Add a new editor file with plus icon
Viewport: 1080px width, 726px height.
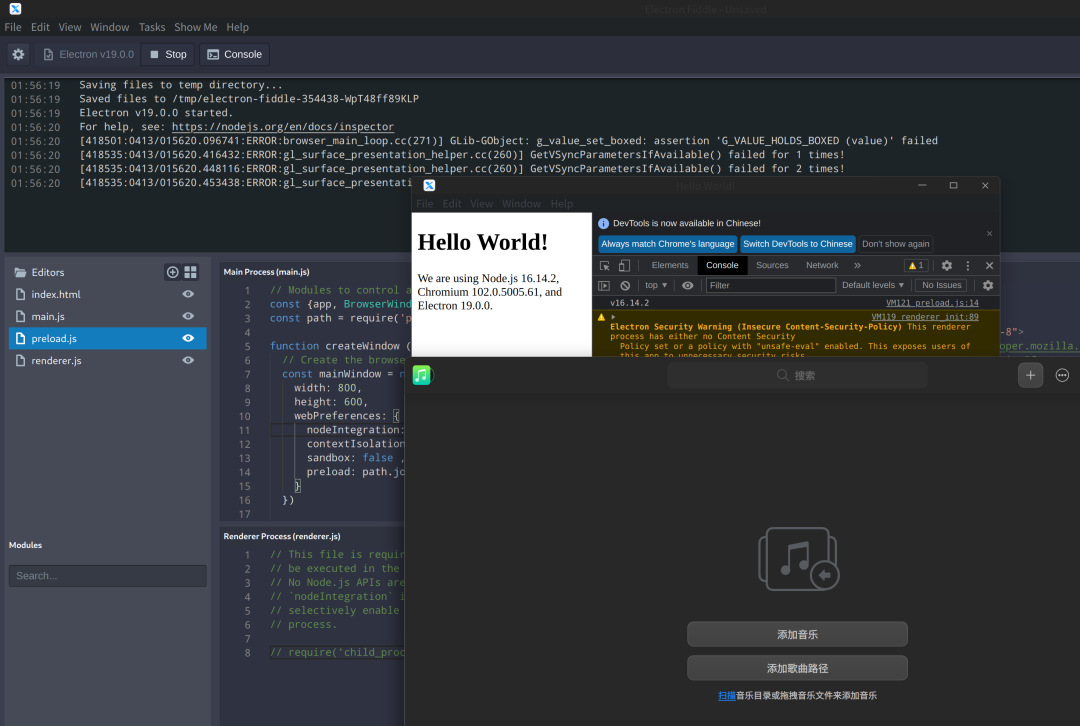click(172, 272)
